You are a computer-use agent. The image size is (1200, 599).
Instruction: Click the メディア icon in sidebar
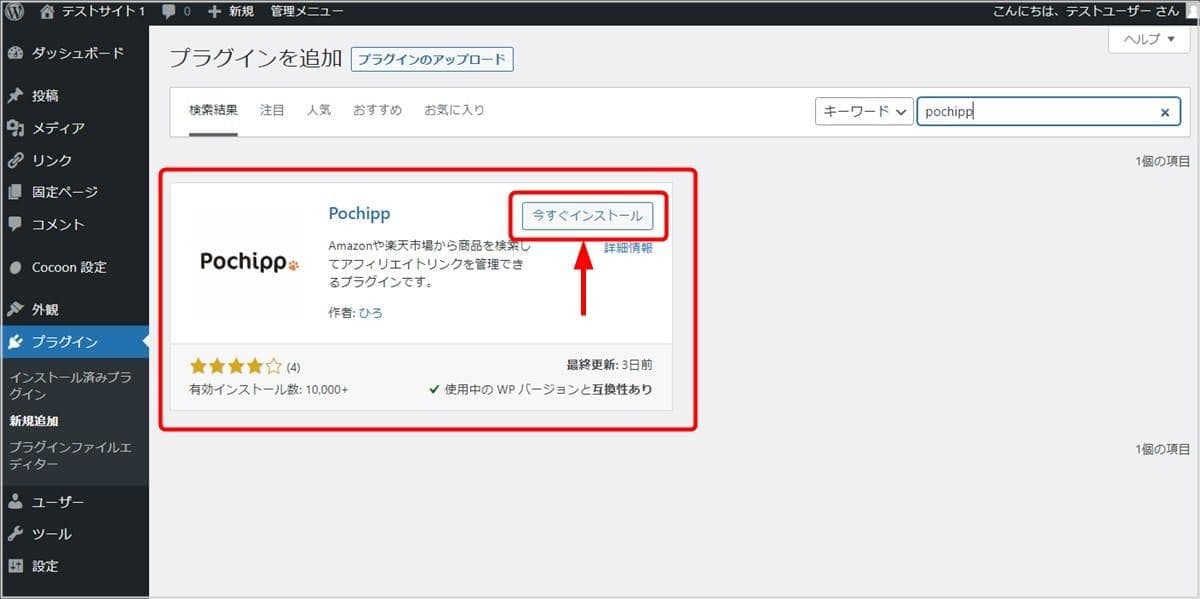click(15, 128)
